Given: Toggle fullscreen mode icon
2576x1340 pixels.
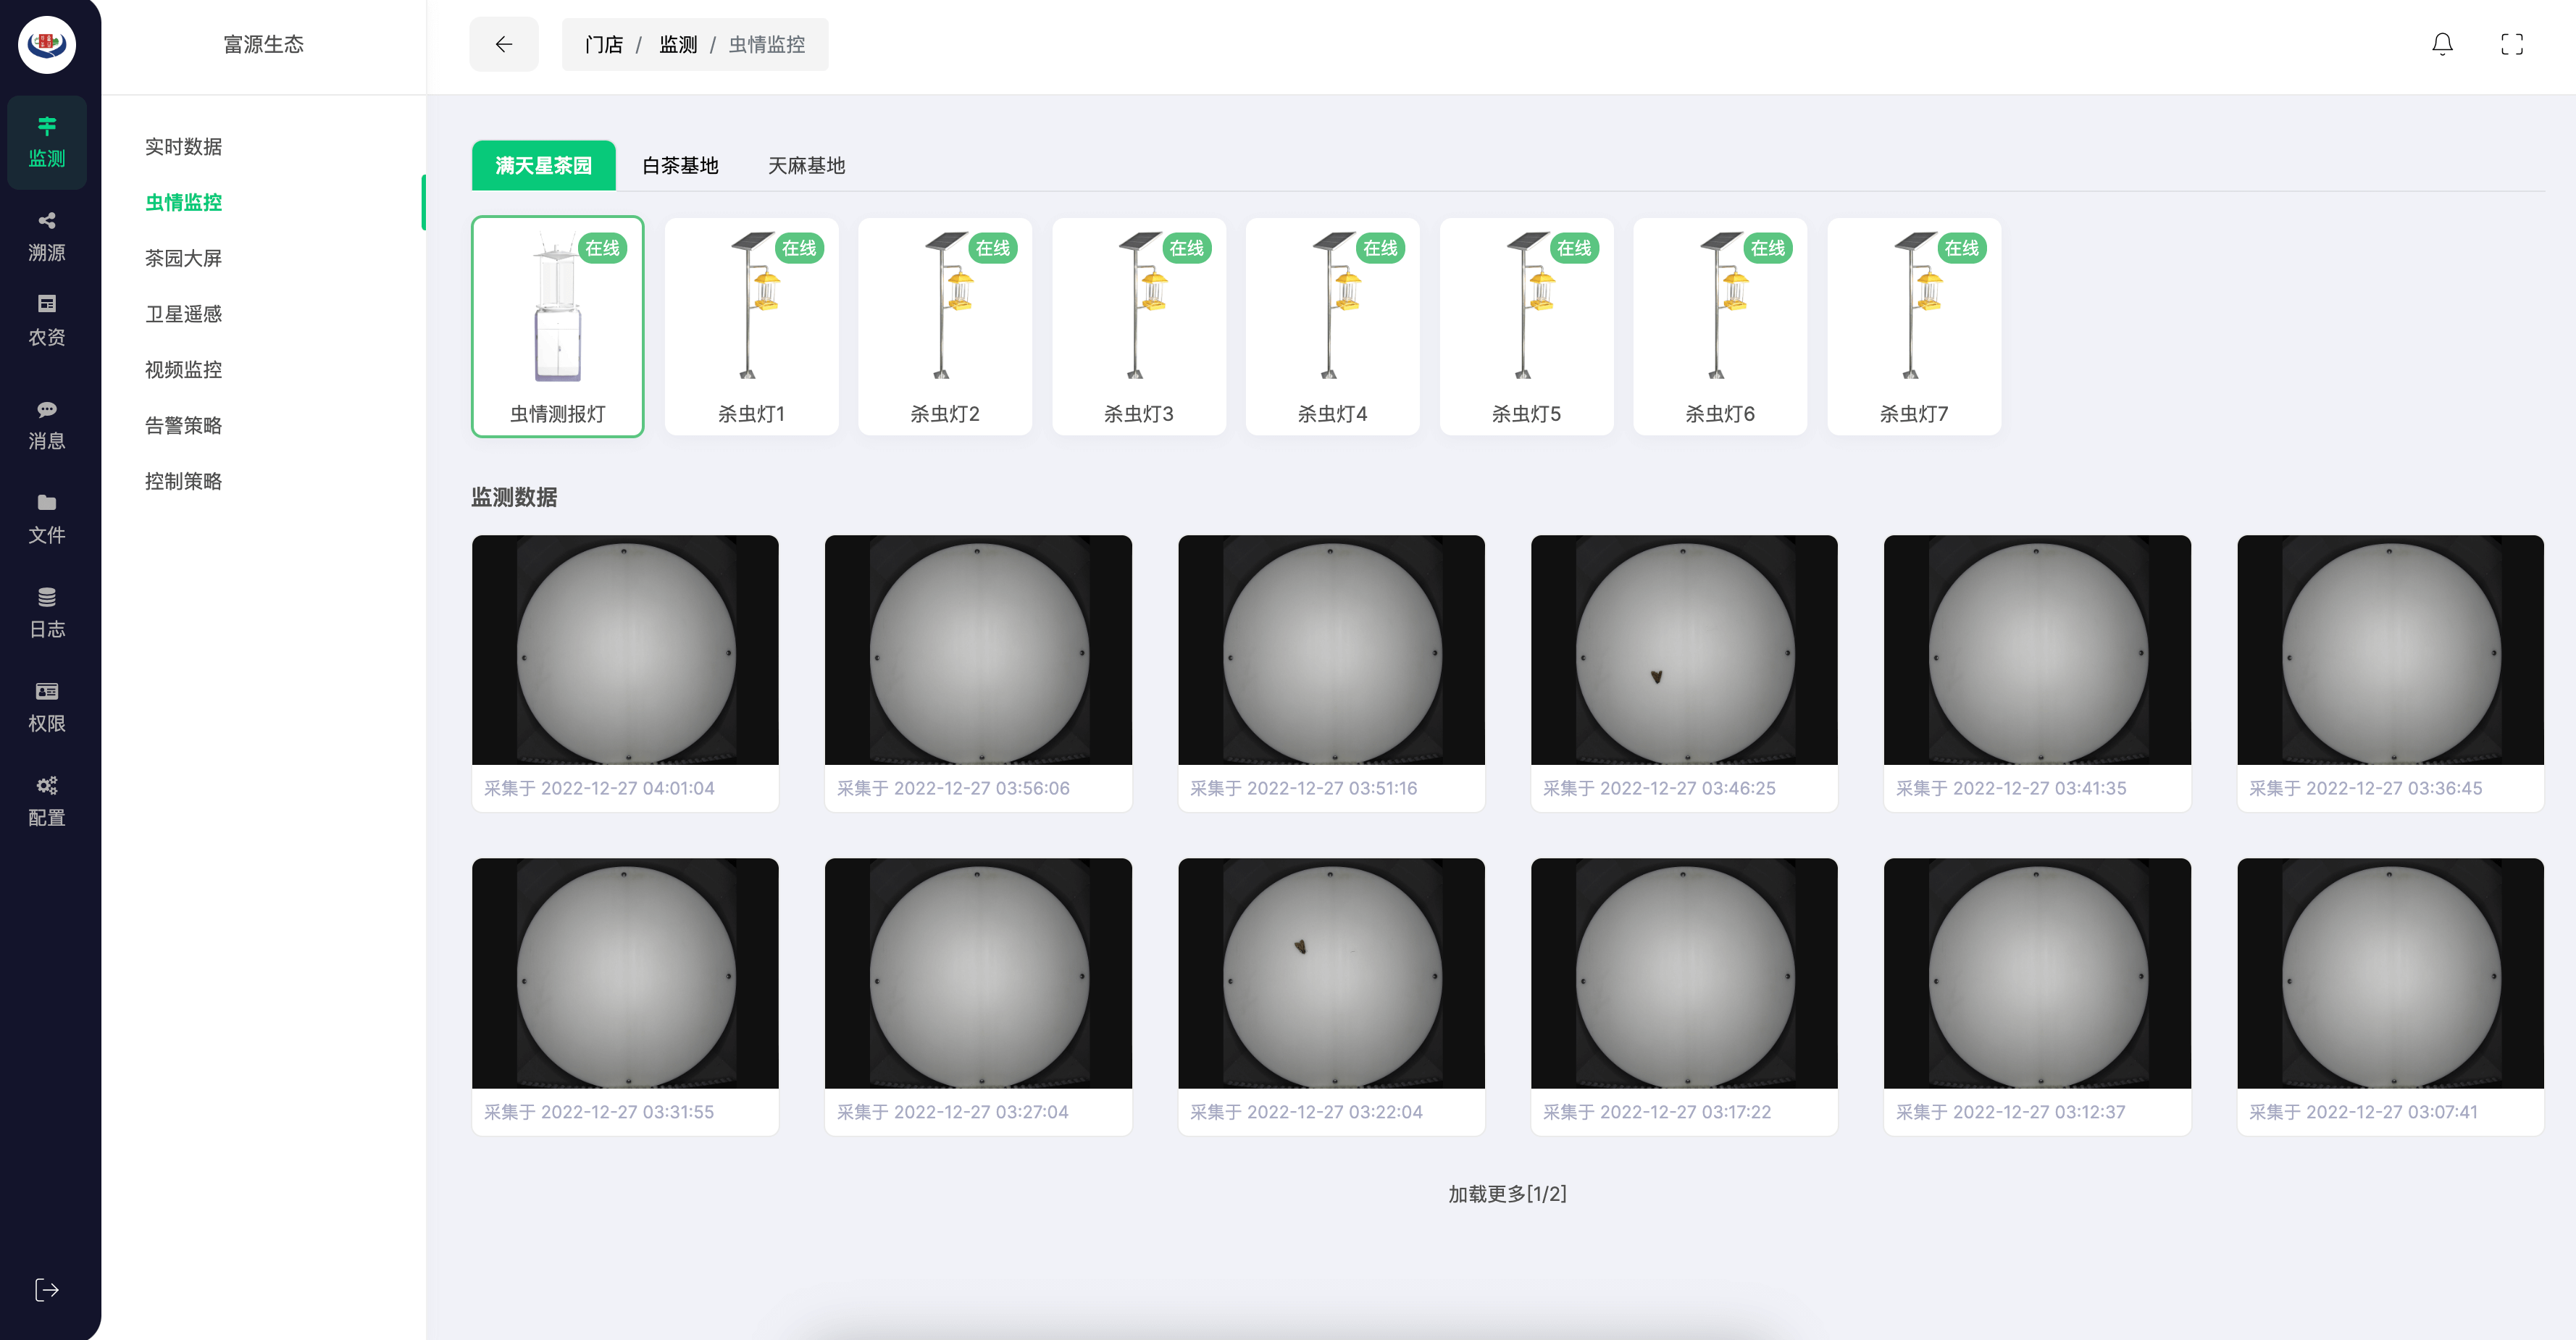Looking at the screenshot, I should (x=2512, y=44).
